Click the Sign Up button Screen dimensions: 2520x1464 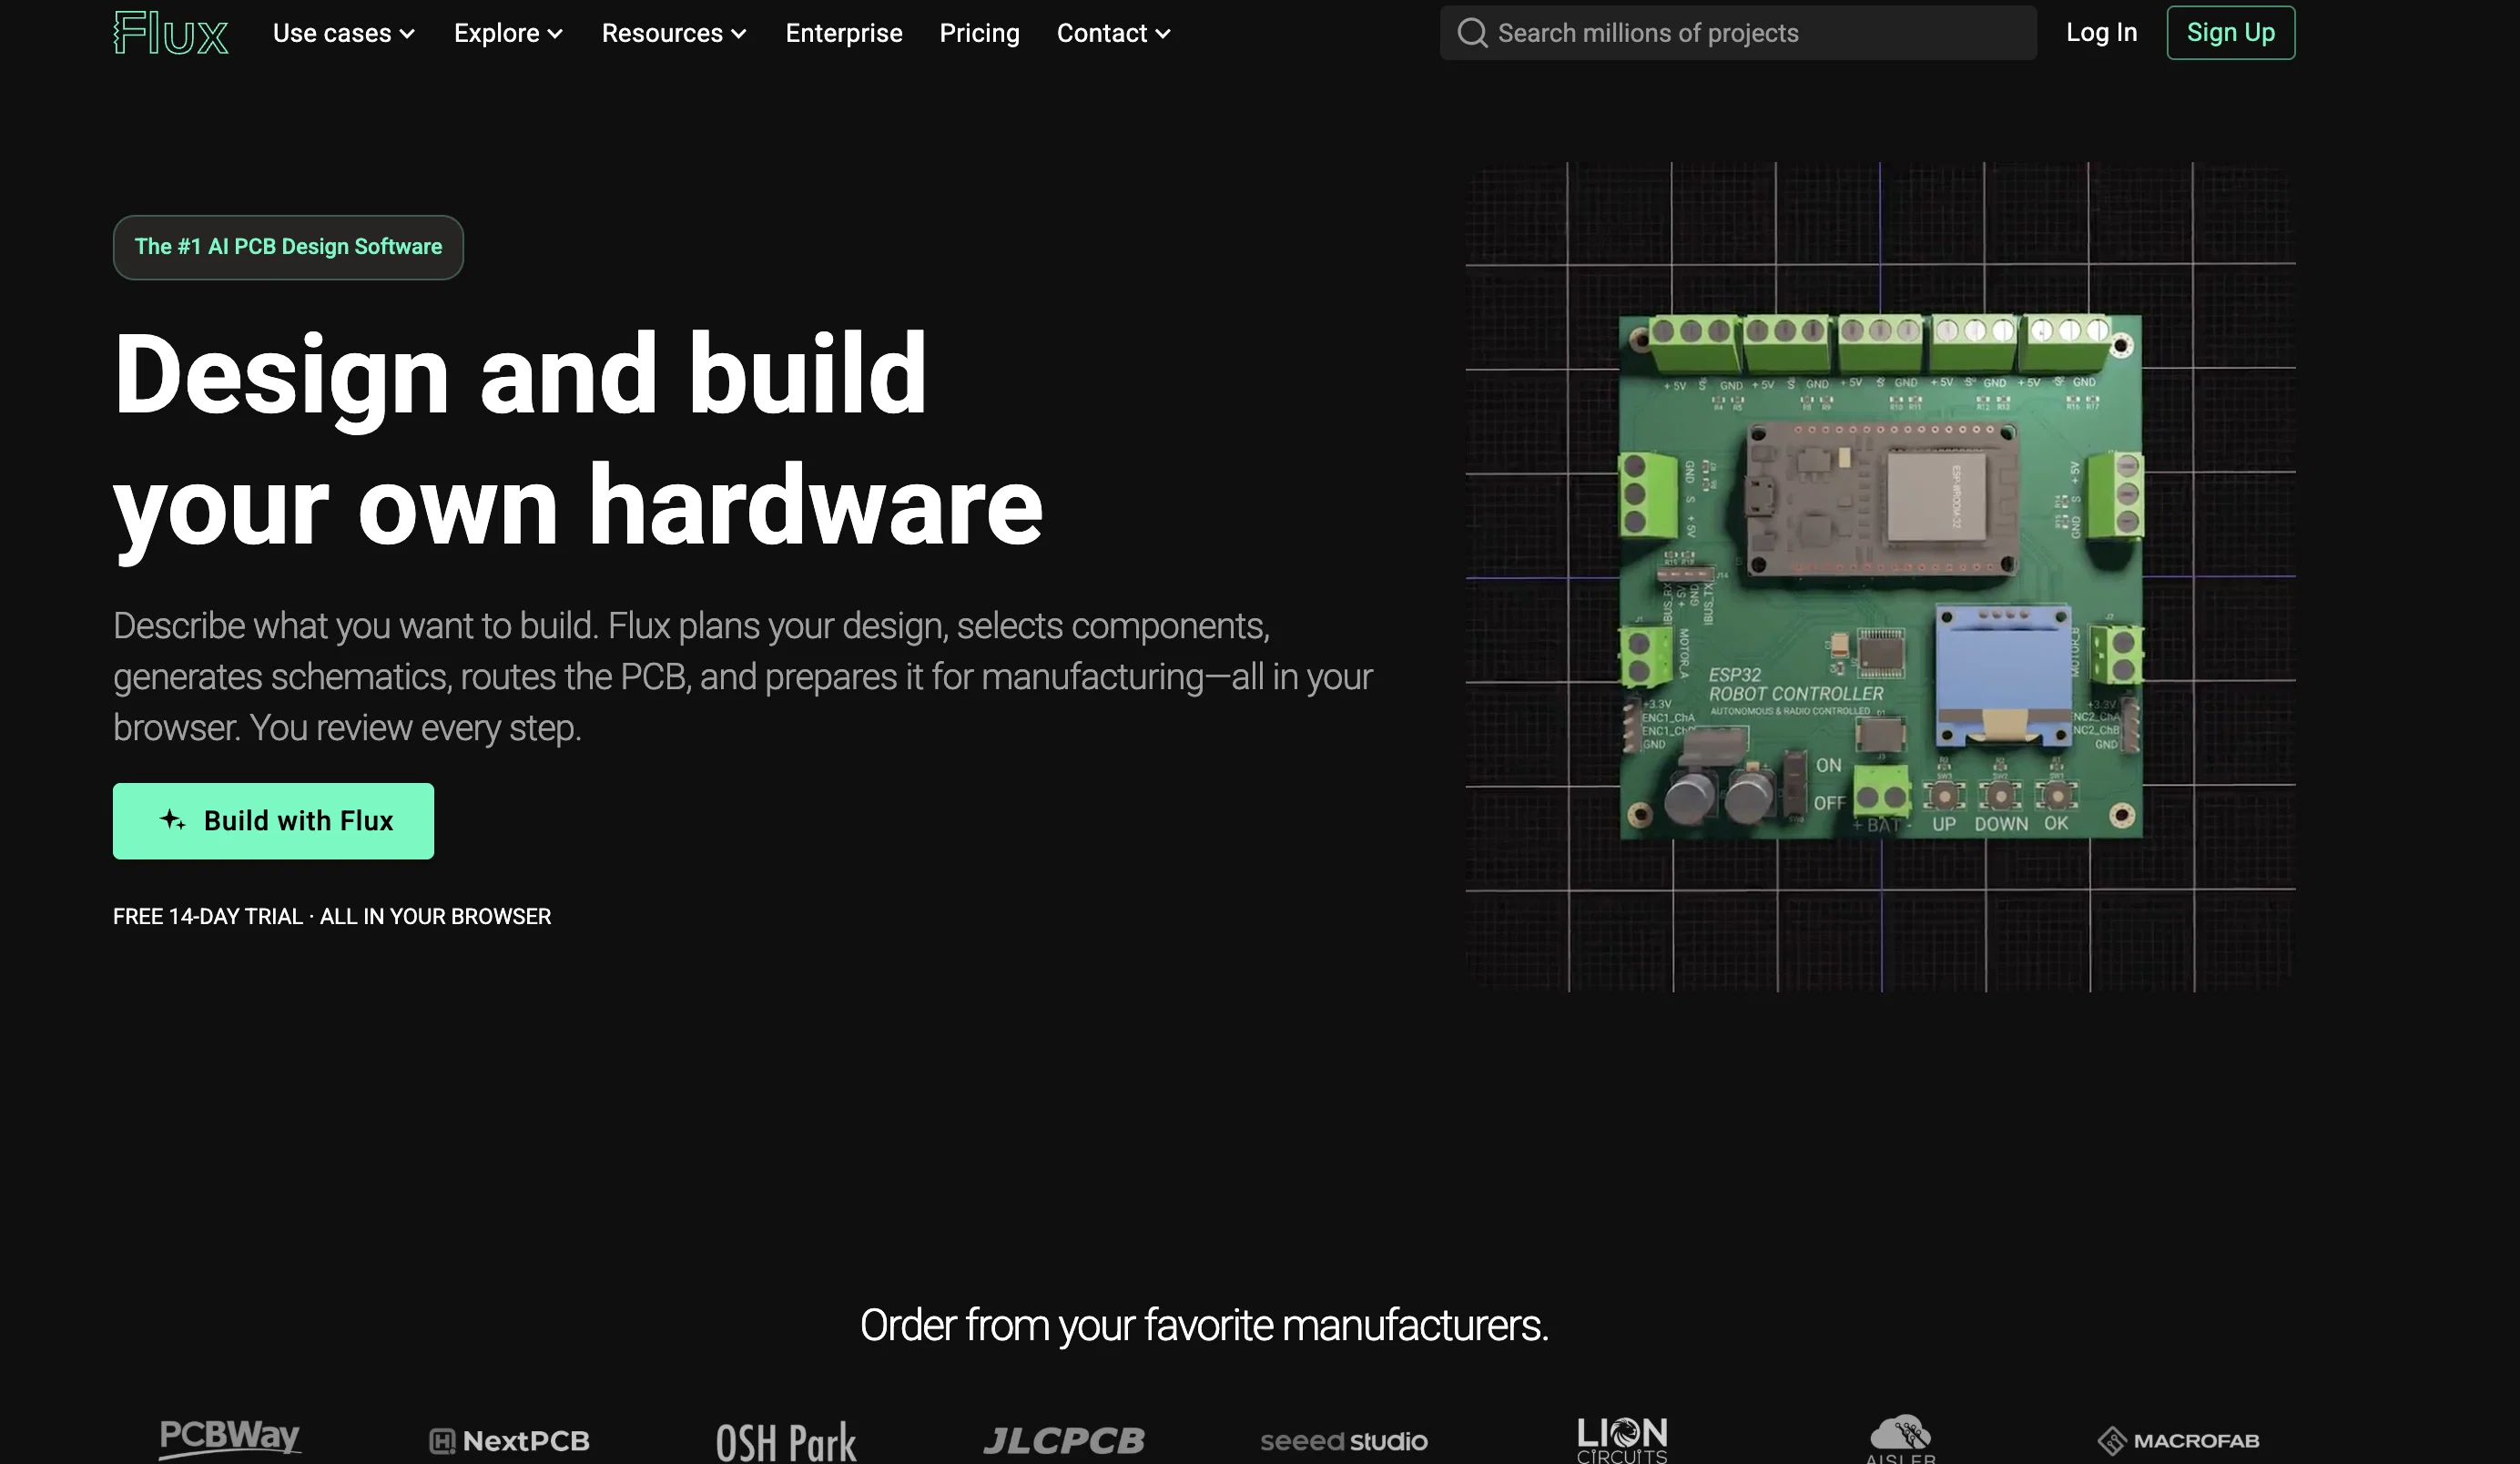click(x=2230, y=33)
